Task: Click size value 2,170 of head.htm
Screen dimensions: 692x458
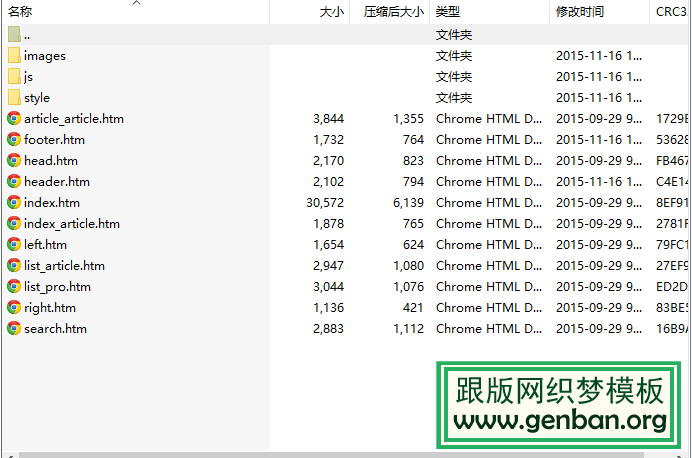Action: 328,161
